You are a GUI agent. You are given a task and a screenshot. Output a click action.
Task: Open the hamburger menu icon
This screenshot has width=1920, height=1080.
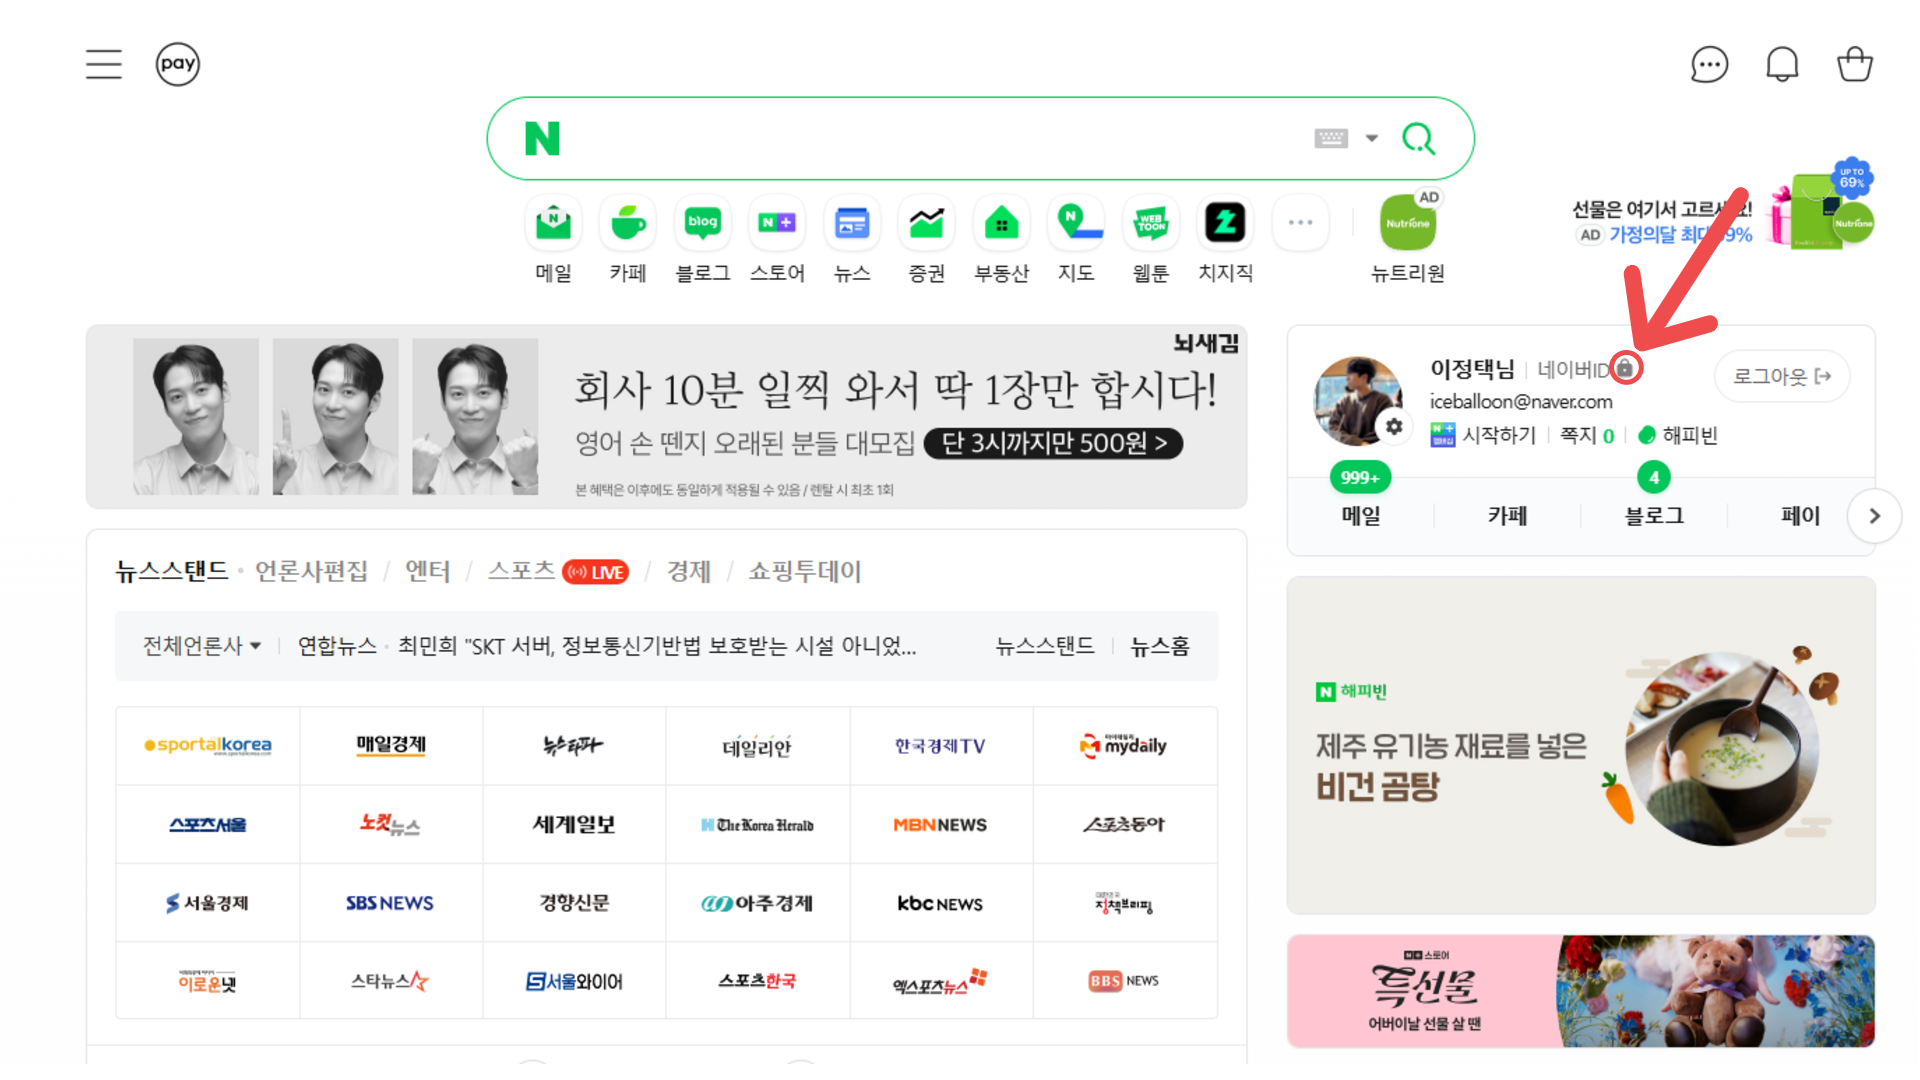pyautogui.click(x=104, y=64)
